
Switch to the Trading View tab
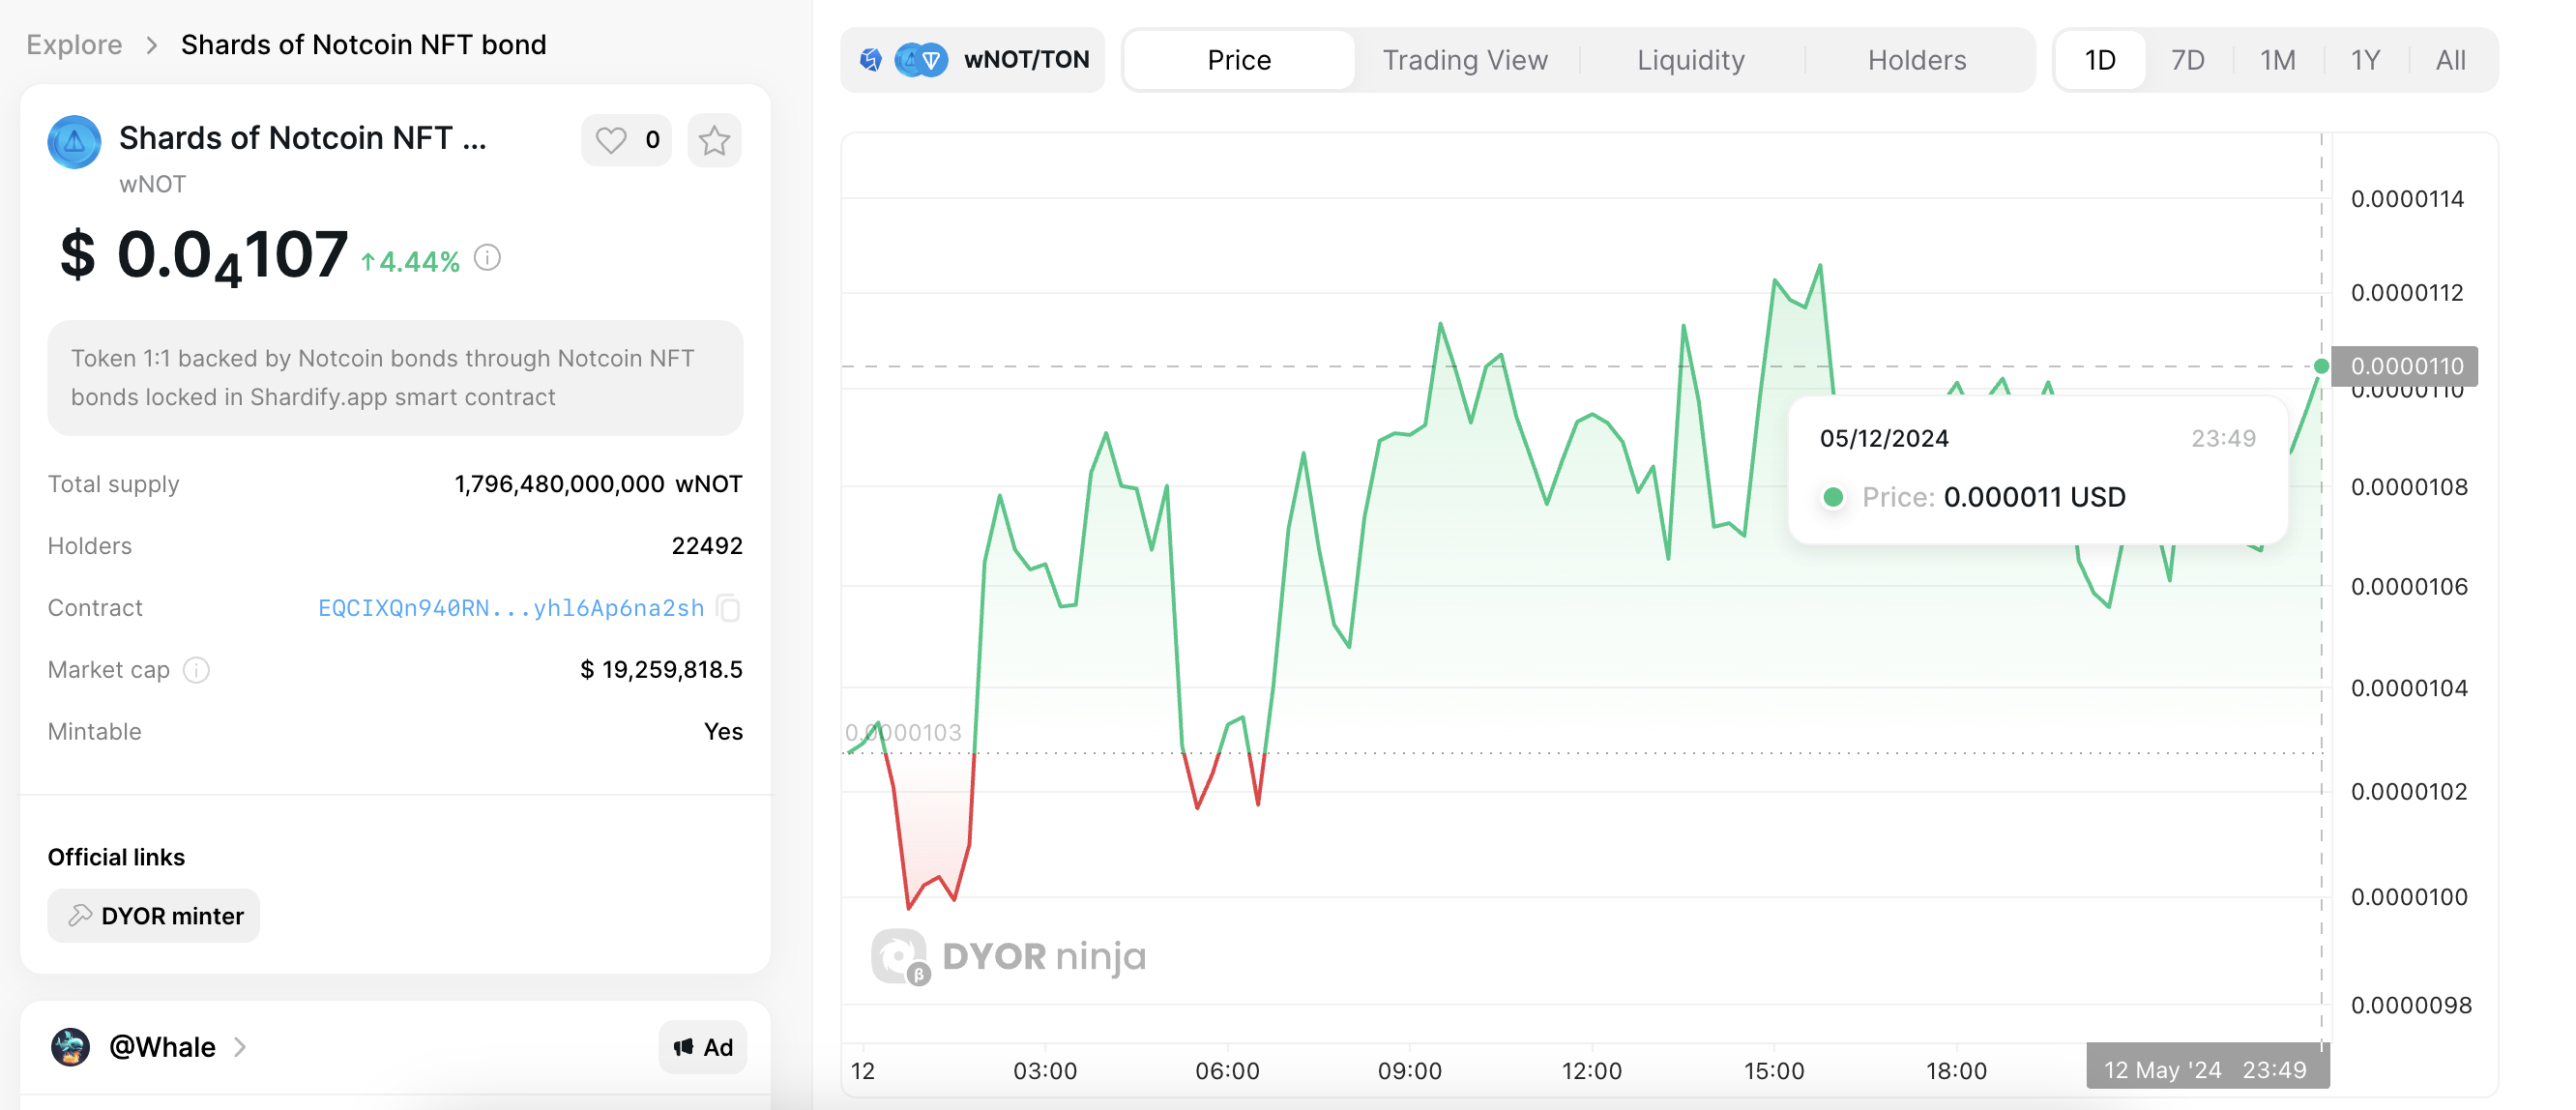[x=1464, y=60]
